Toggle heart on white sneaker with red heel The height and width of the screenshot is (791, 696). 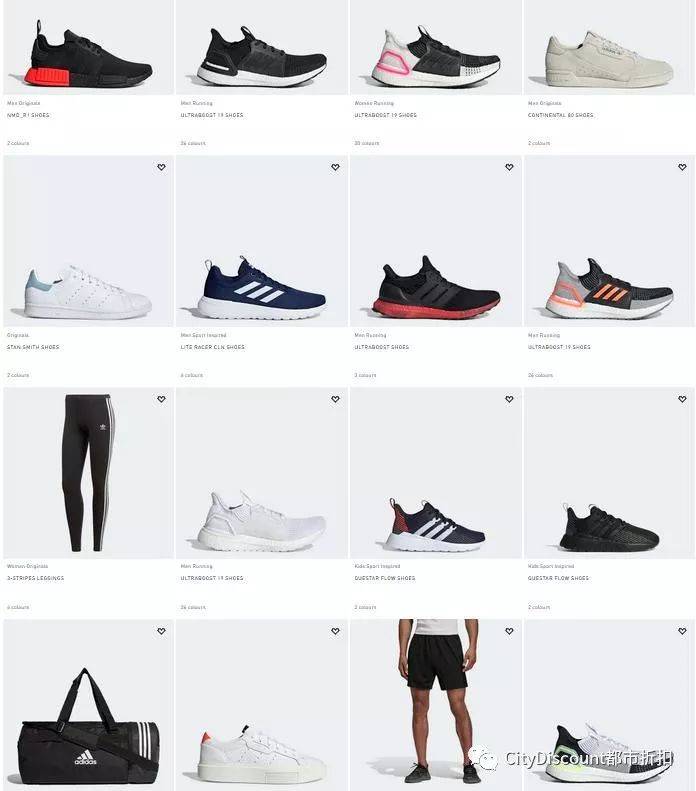coord(335,631)
